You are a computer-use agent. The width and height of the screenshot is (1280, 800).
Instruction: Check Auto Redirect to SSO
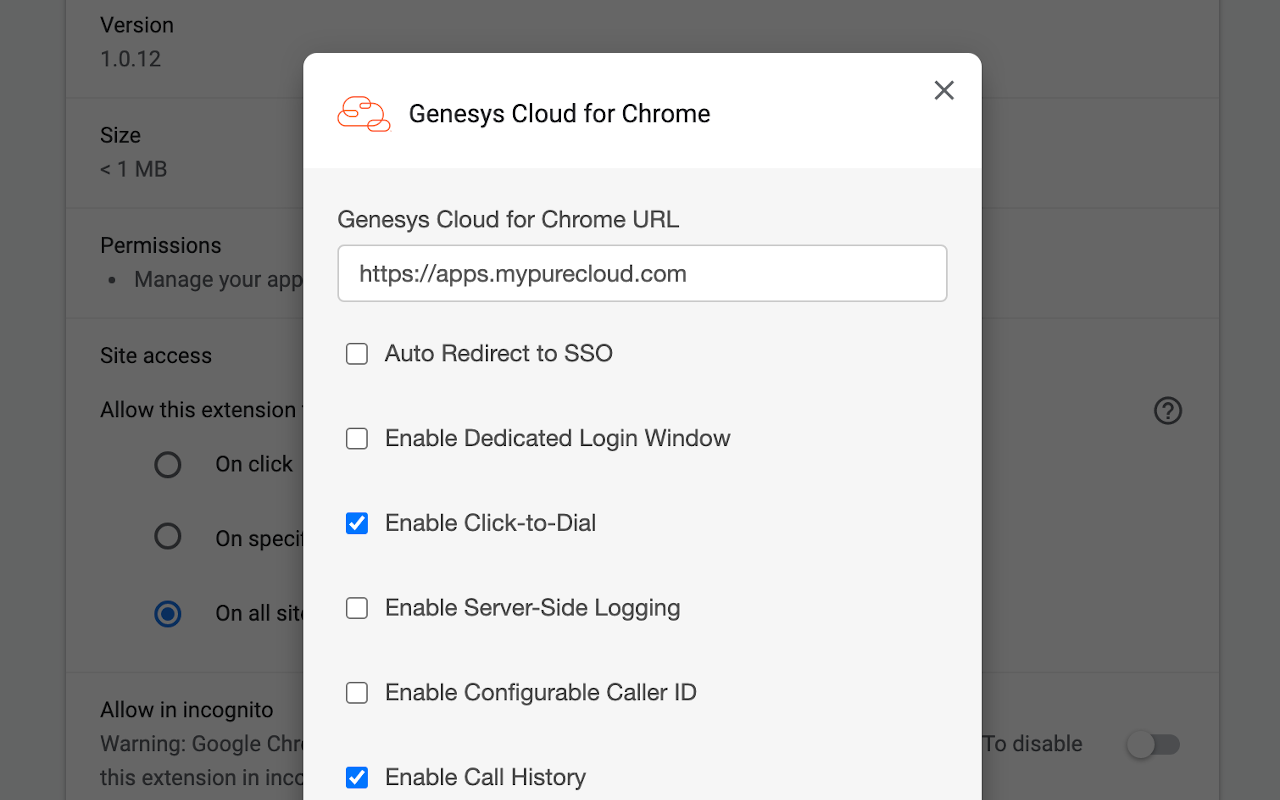(x=357, y=354)
